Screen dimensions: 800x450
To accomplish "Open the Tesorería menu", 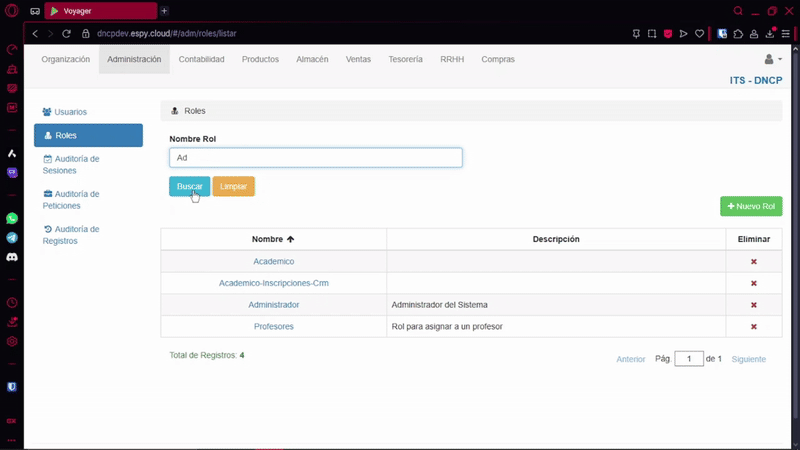I will pyautogui.click(x=405, y=60).
